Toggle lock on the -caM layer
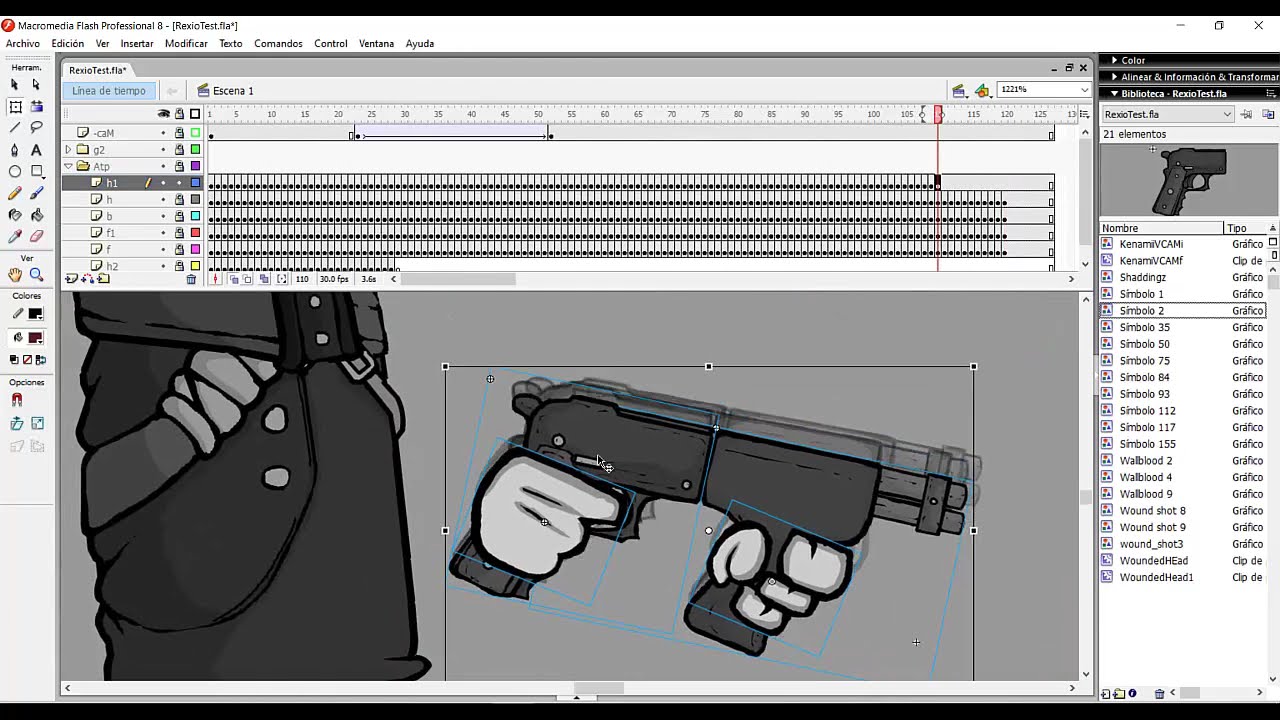 click(179, 133)
